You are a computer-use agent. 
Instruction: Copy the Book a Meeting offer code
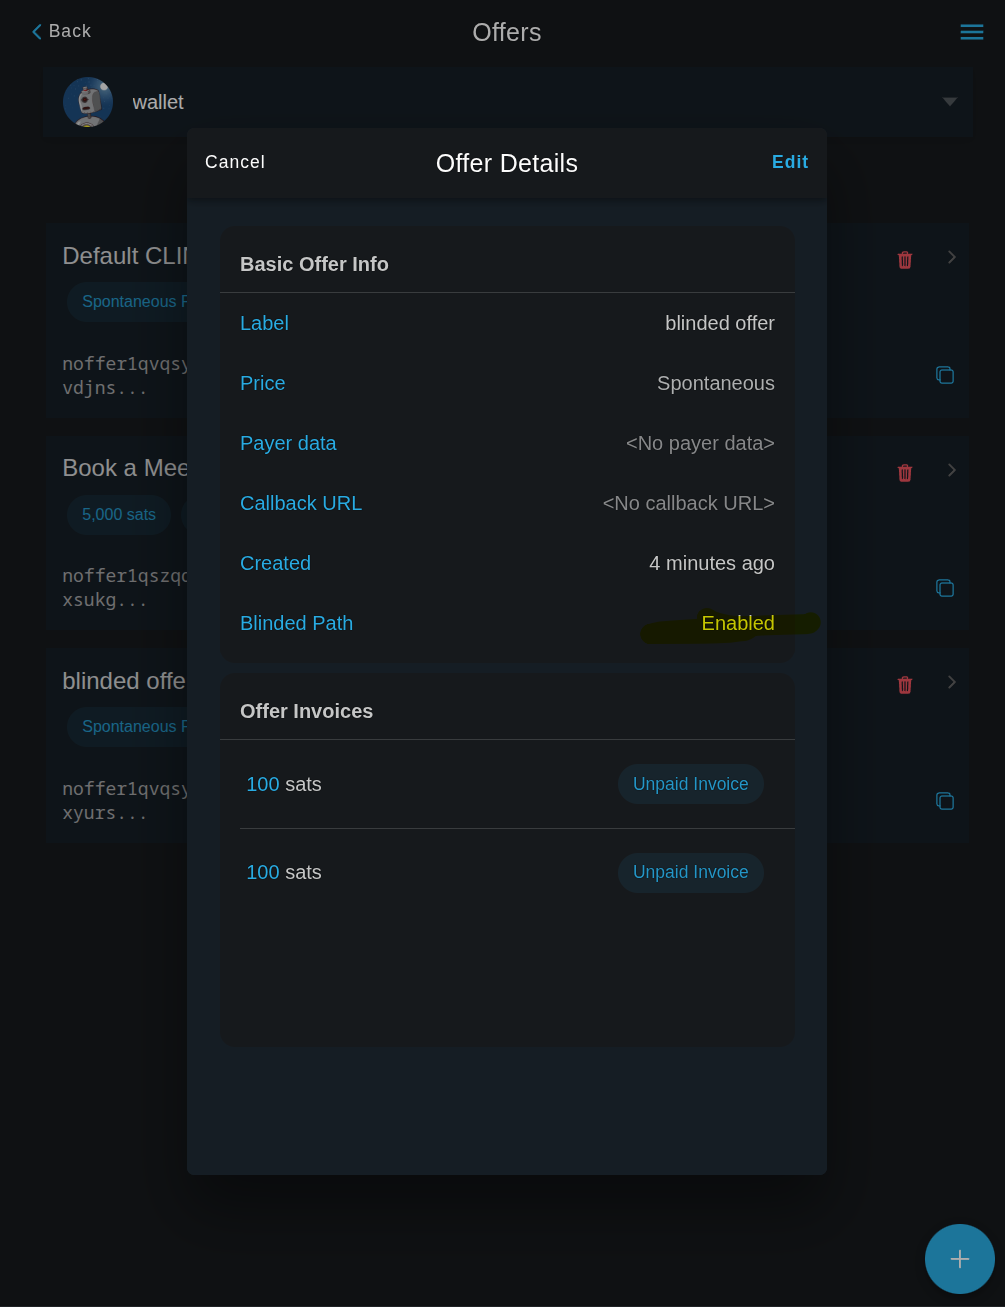(945, 588)
